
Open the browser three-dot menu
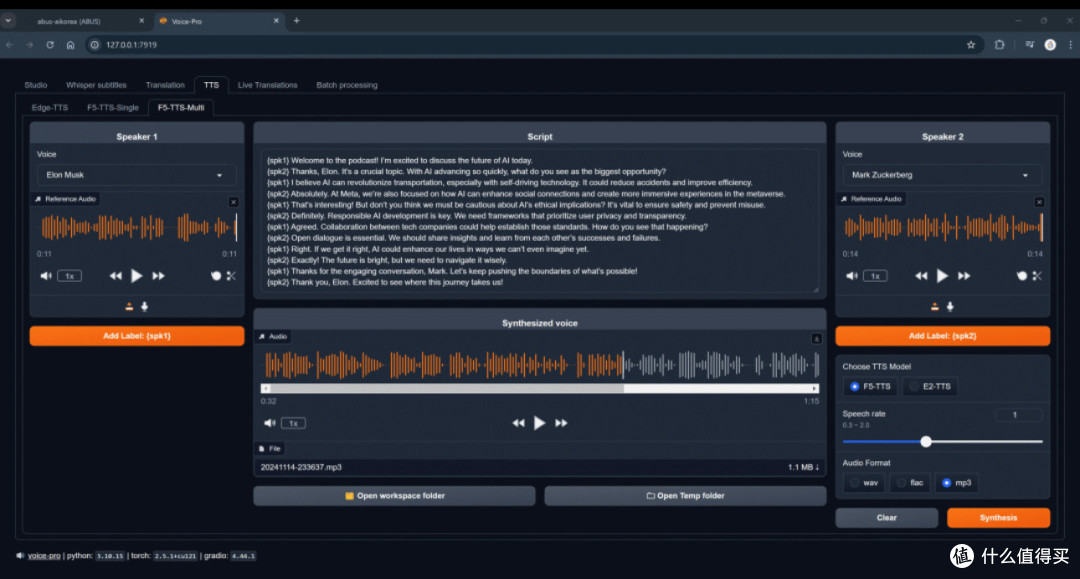(x=1070, y=45)
